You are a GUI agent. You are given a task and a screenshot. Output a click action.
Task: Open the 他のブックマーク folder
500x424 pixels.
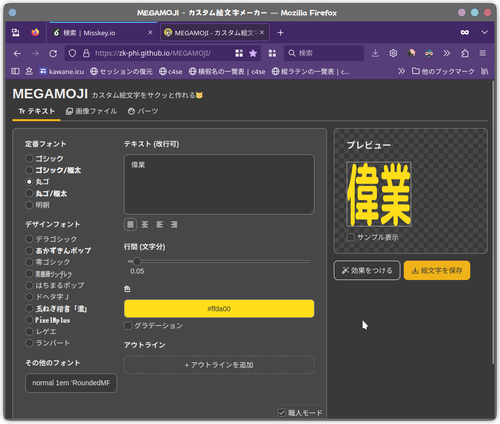443,71
